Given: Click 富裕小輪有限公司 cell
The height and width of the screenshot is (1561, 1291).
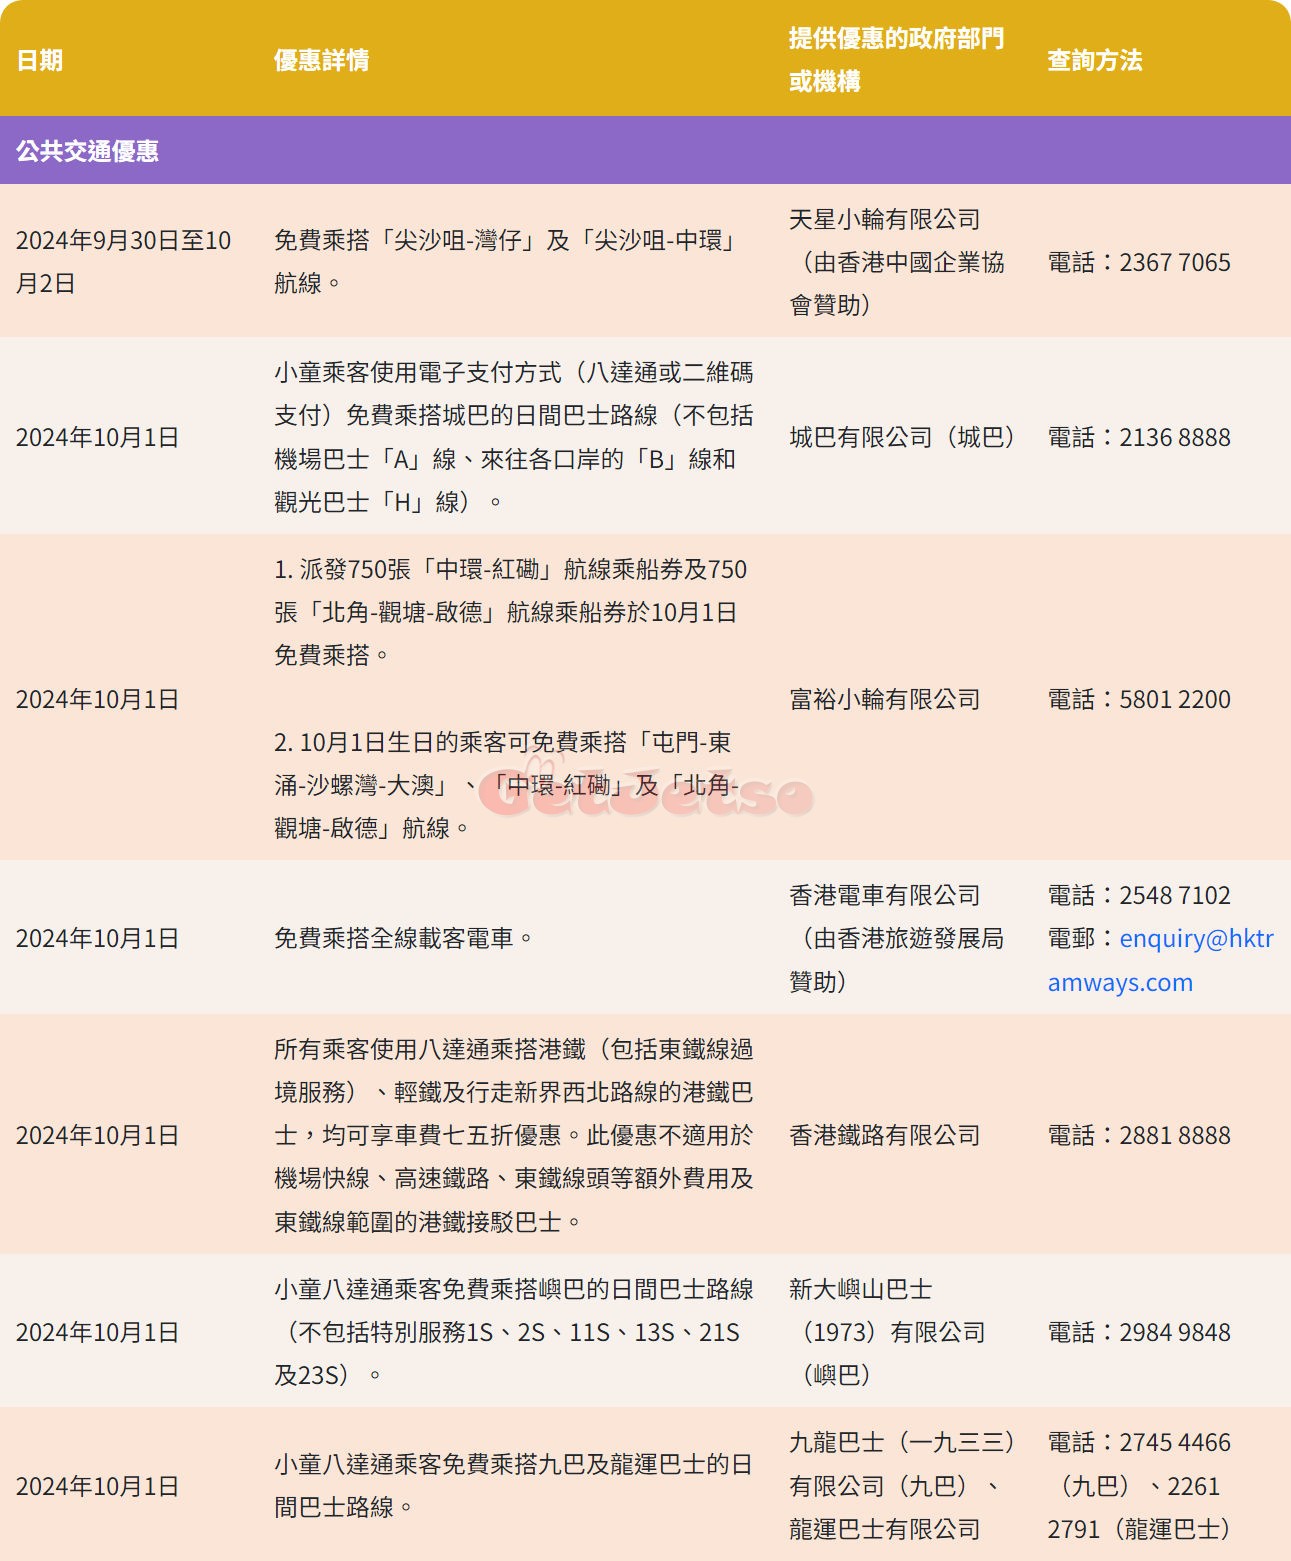Looking at the screenshot, I should pos(885,699).
